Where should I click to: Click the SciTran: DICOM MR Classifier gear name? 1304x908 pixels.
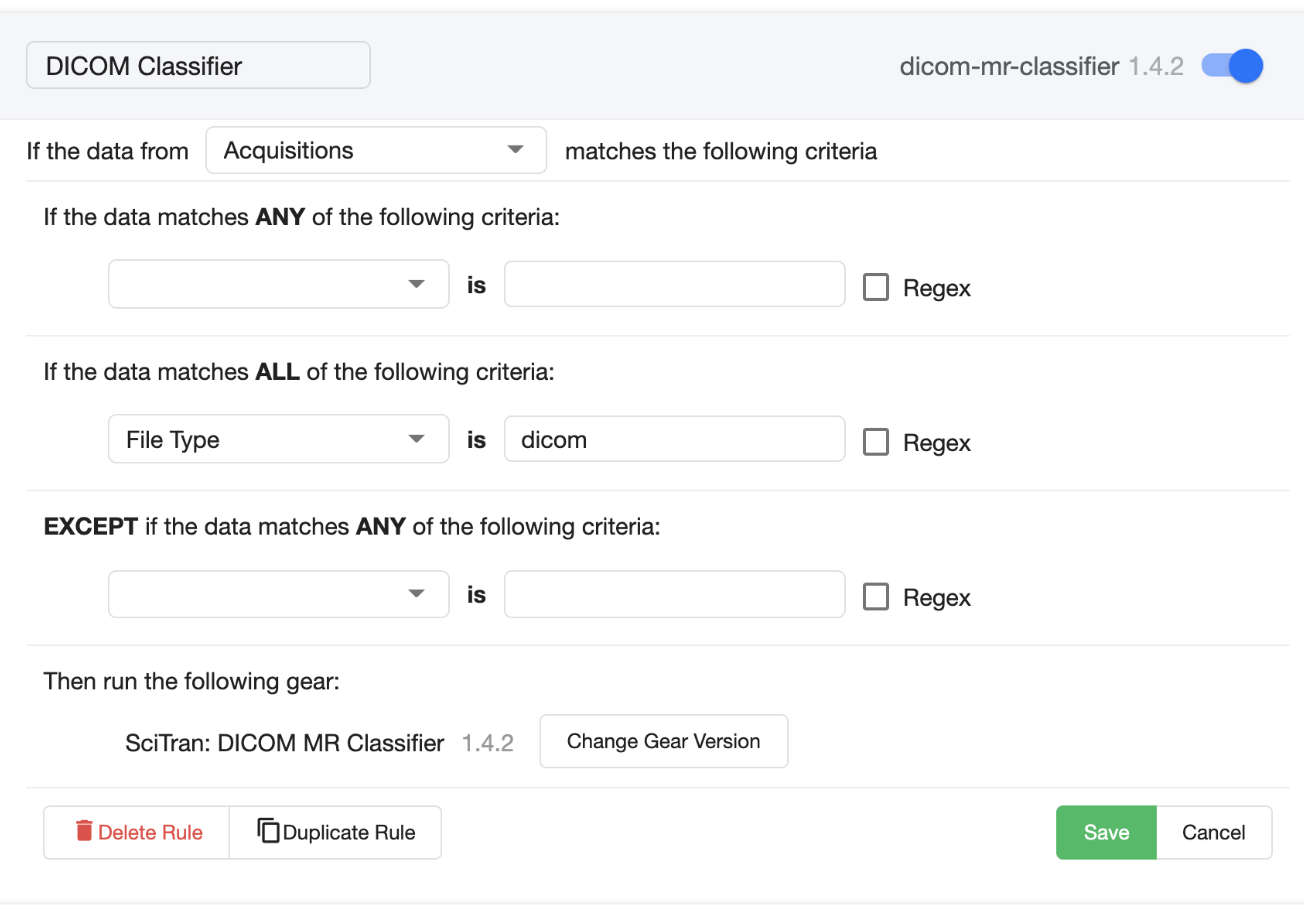pyautogui.click(x=285, y=743)
